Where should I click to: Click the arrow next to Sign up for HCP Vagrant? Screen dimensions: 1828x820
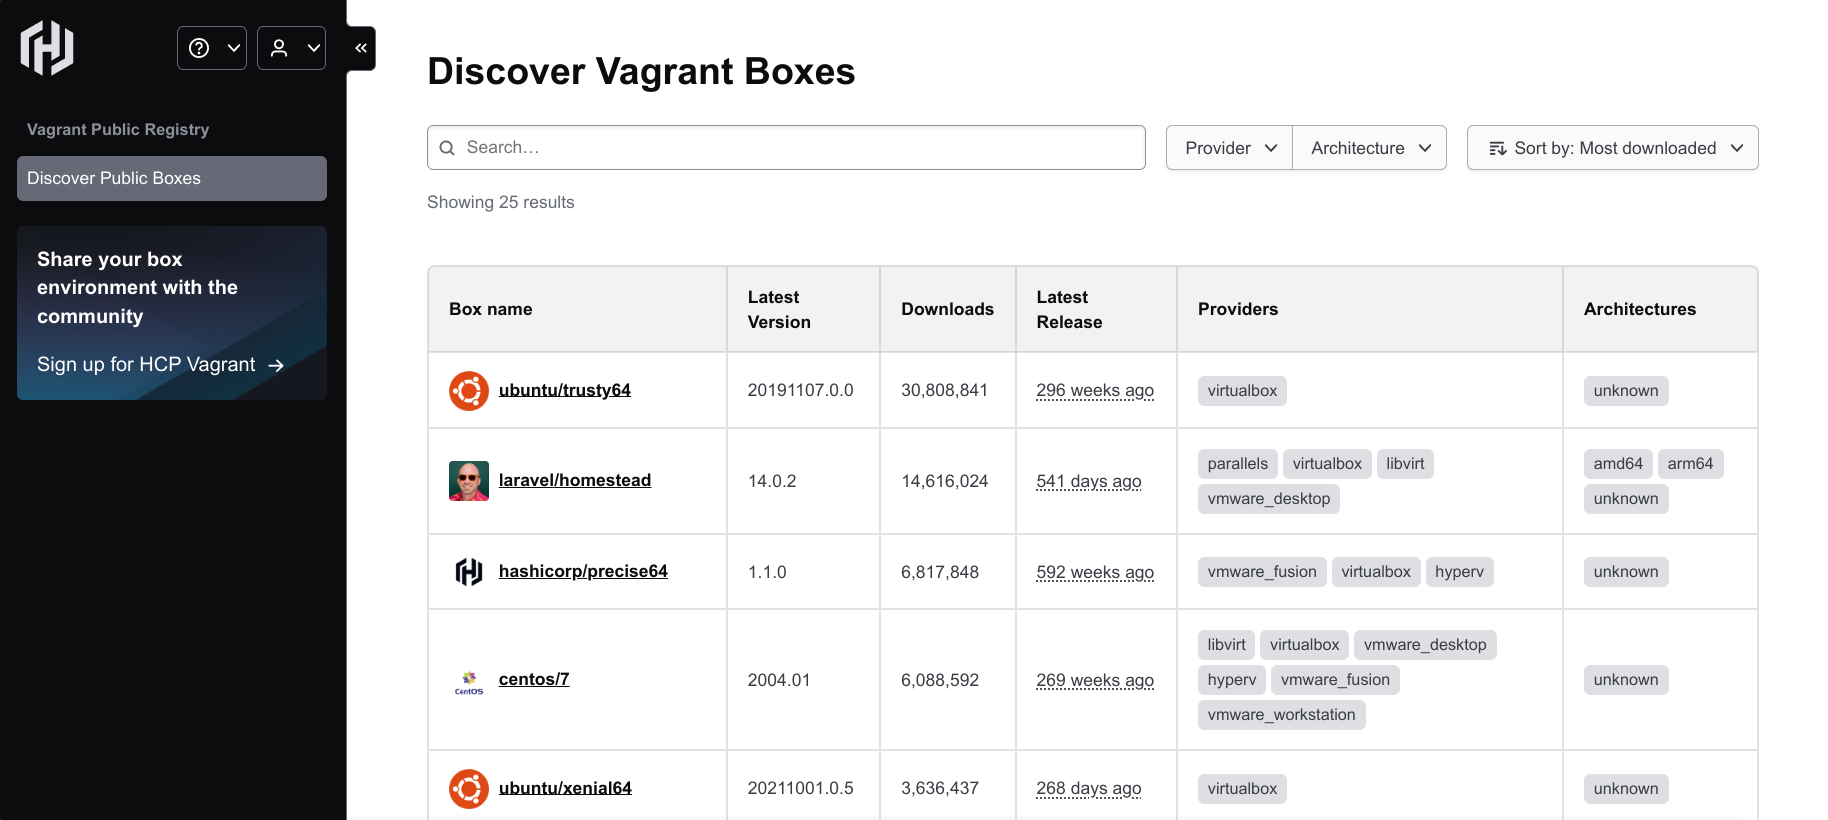point(277,366)
